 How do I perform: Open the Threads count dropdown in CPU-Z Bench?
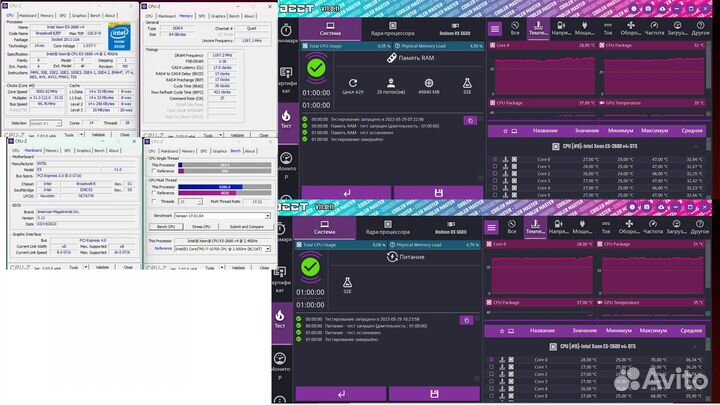(x=190, y=202)
